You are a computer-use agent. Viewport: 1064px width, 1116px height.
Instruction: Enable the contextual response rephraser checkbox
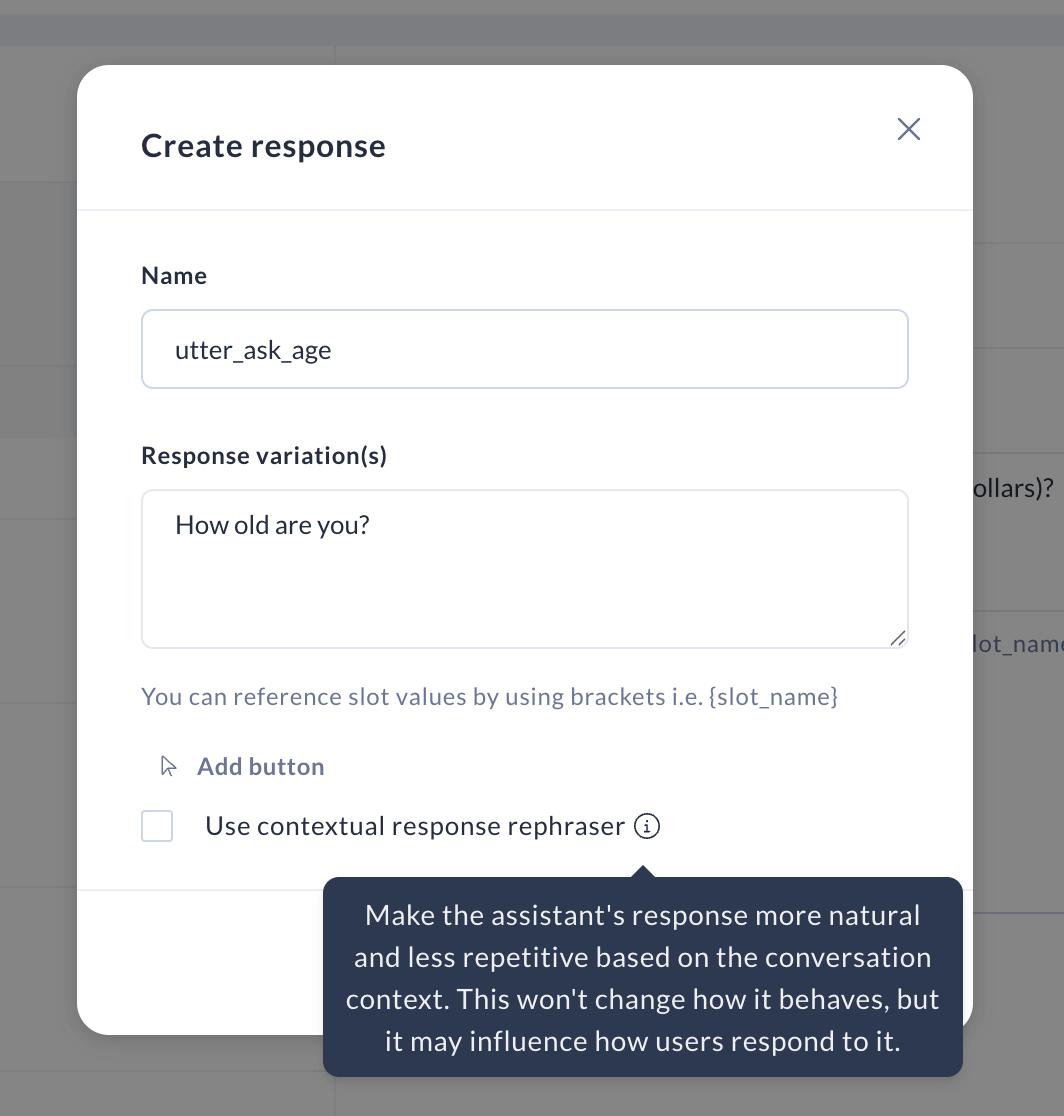pyautogui.click(x=157, y=826)
